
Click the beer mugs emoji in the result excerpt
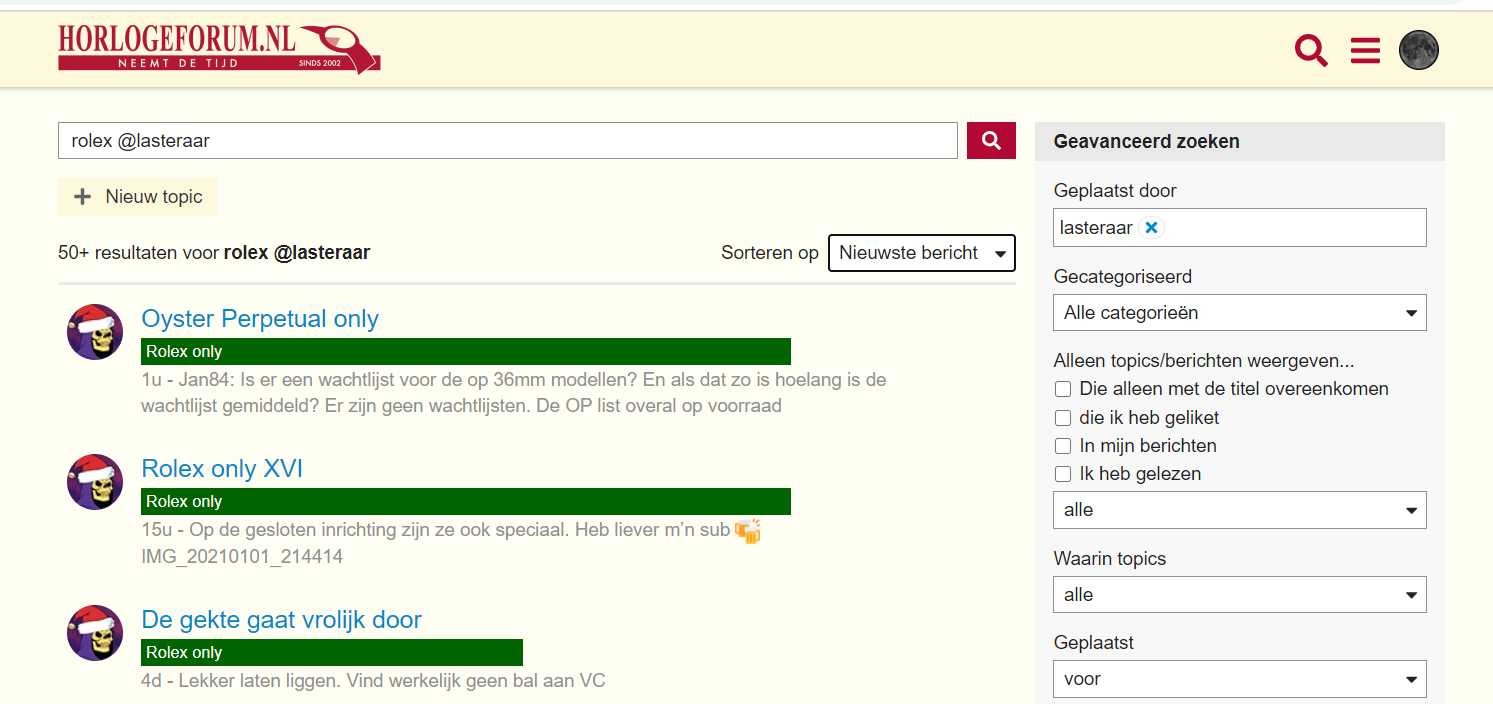[747, 531]
